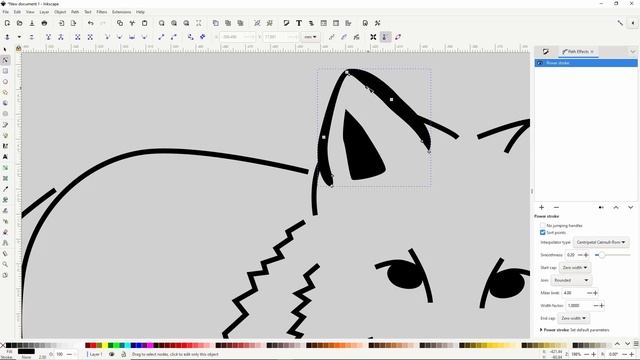Increase rotation with the status bar plus button
Viewport: 640px width, 360px height.
click(631, 354)
